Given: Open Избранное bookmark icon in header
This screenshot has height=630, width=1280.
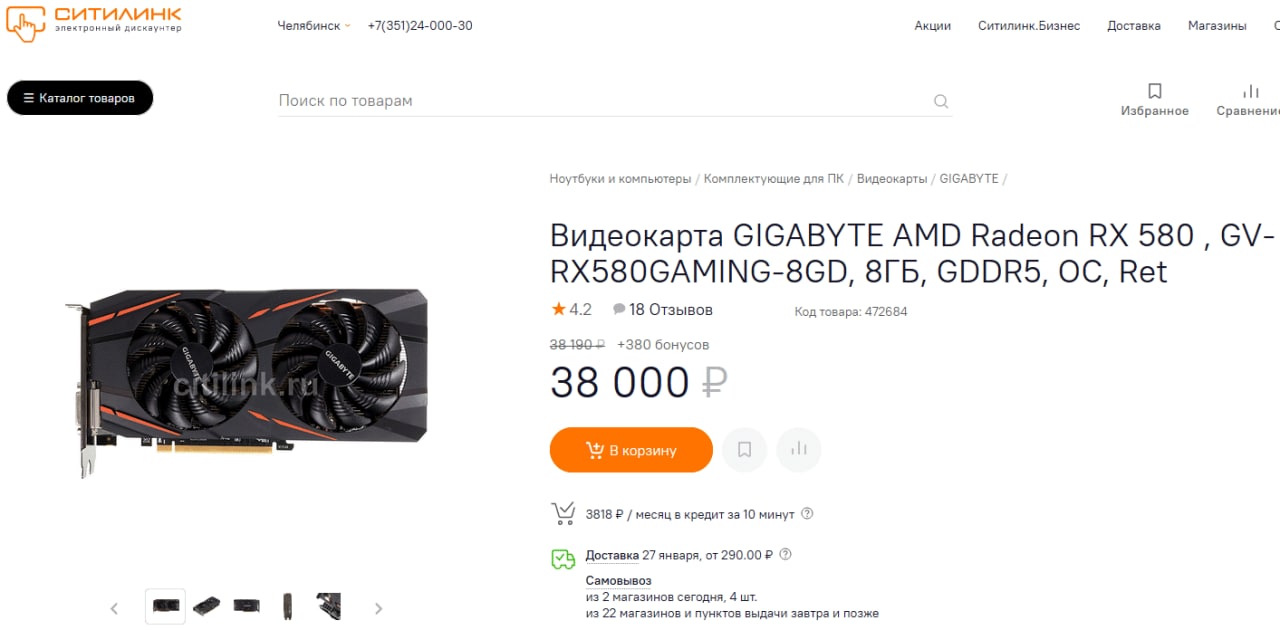Looking at the screenshot, I should [1155, 91].
